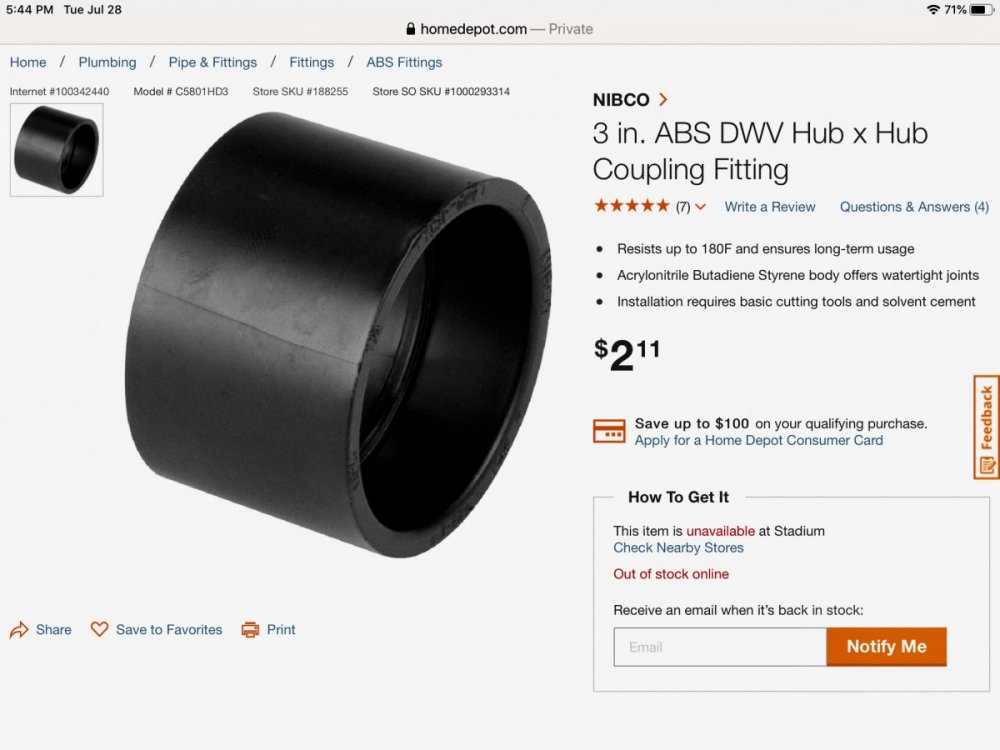Navigate to Pipe & Fittings breadcrumb
This screenshot has width=1000, height=750.
[x=212, y=62]
